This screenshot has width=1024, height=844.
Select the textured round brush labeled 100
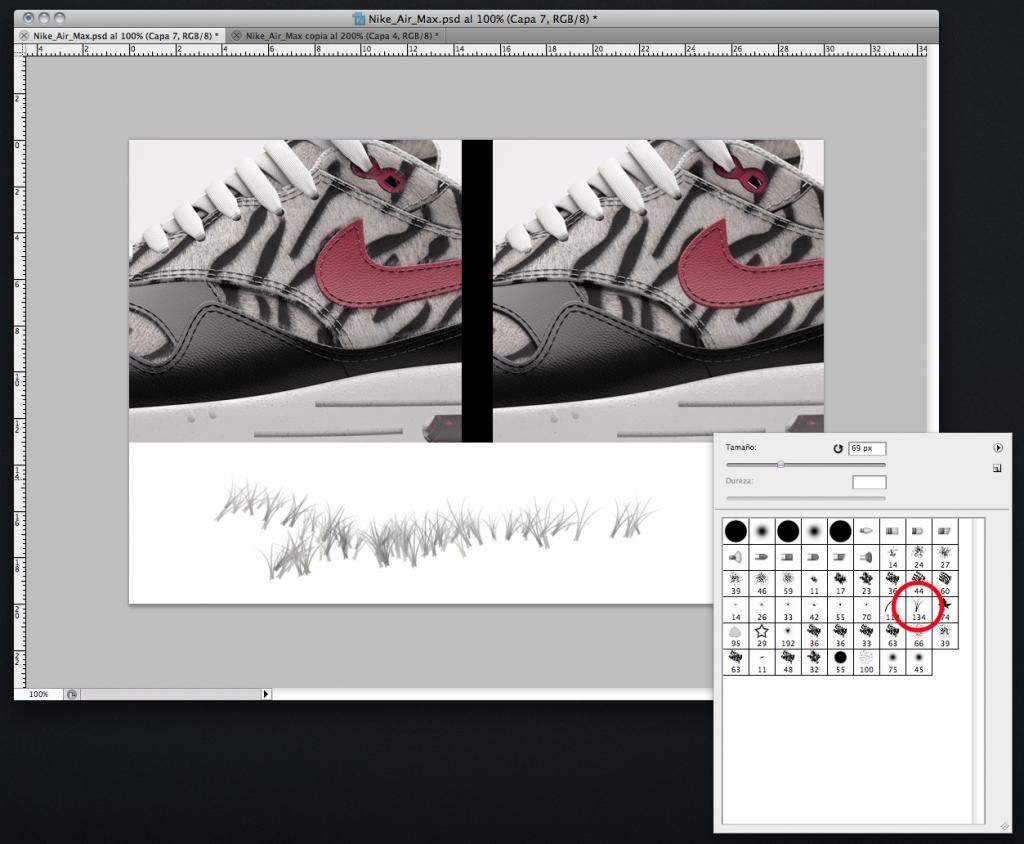tap(866, 662)
